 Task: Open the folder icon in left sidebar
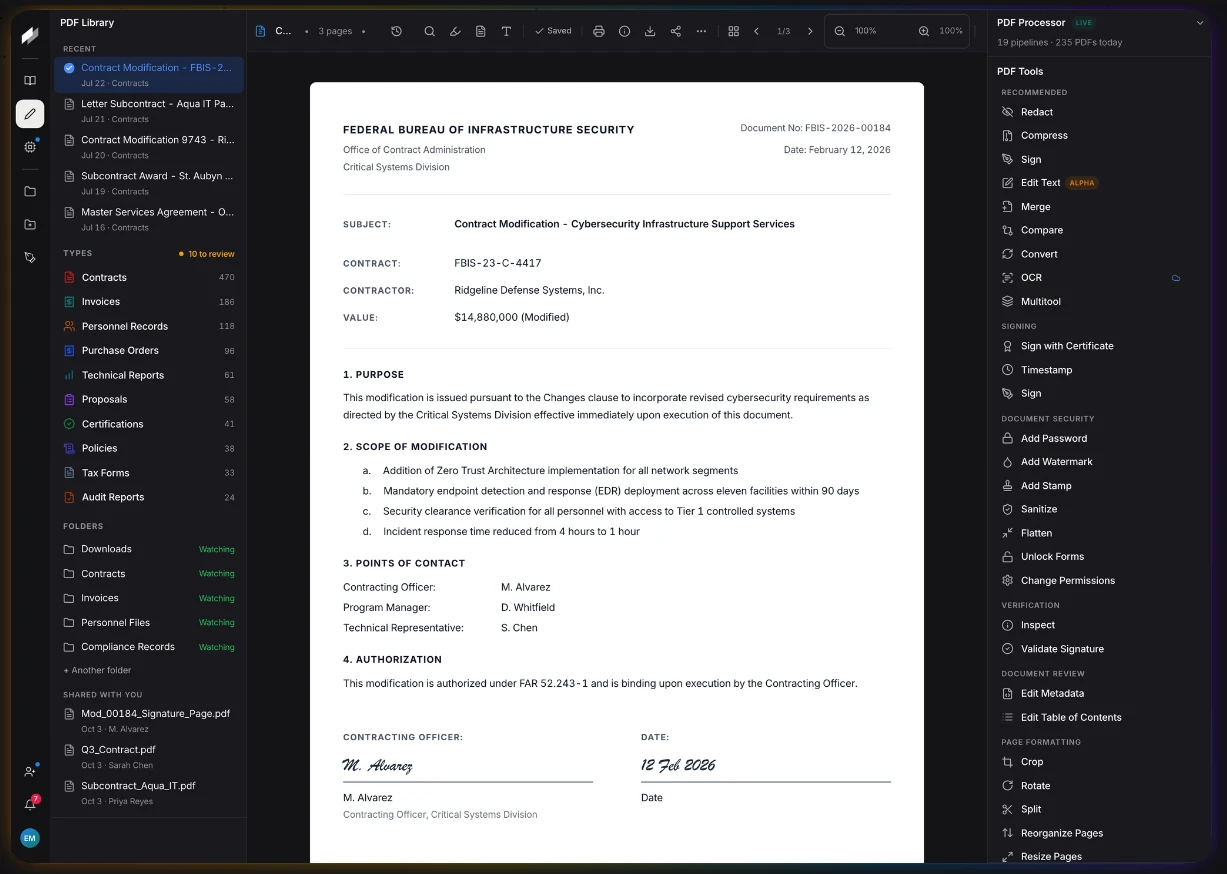click(30, 191)
